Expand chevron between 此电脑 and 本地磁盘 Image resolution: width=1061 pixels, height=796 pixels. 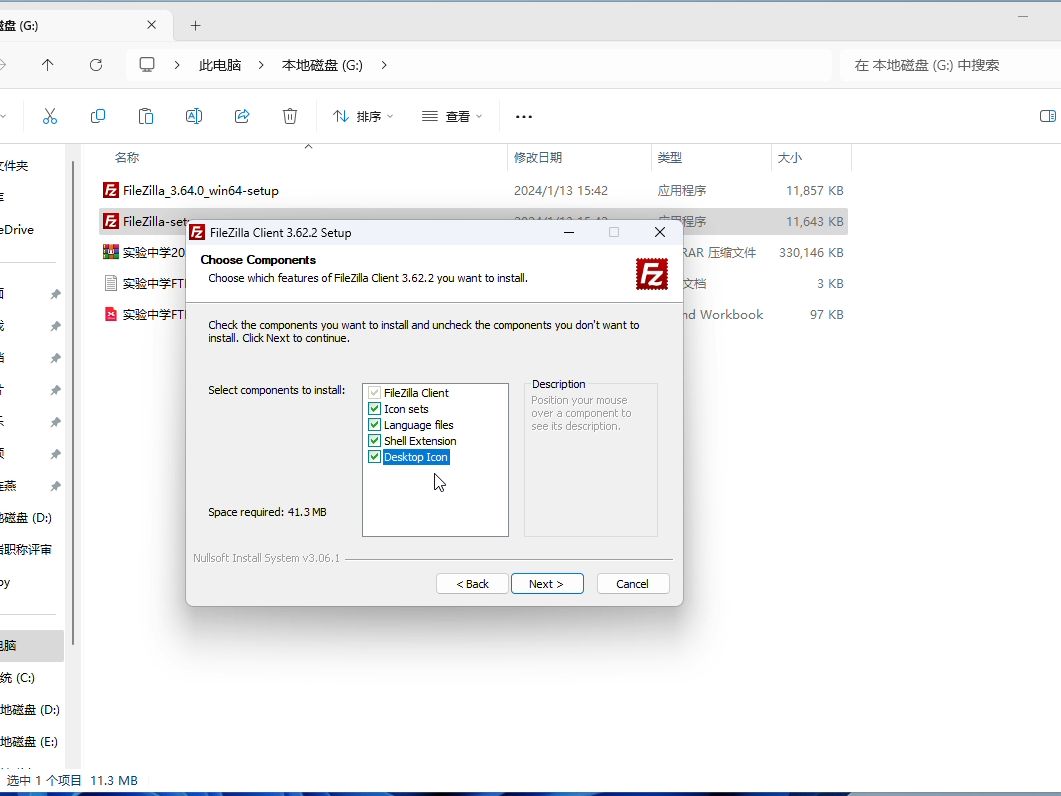pyautogui.click(x=261, y=65)
